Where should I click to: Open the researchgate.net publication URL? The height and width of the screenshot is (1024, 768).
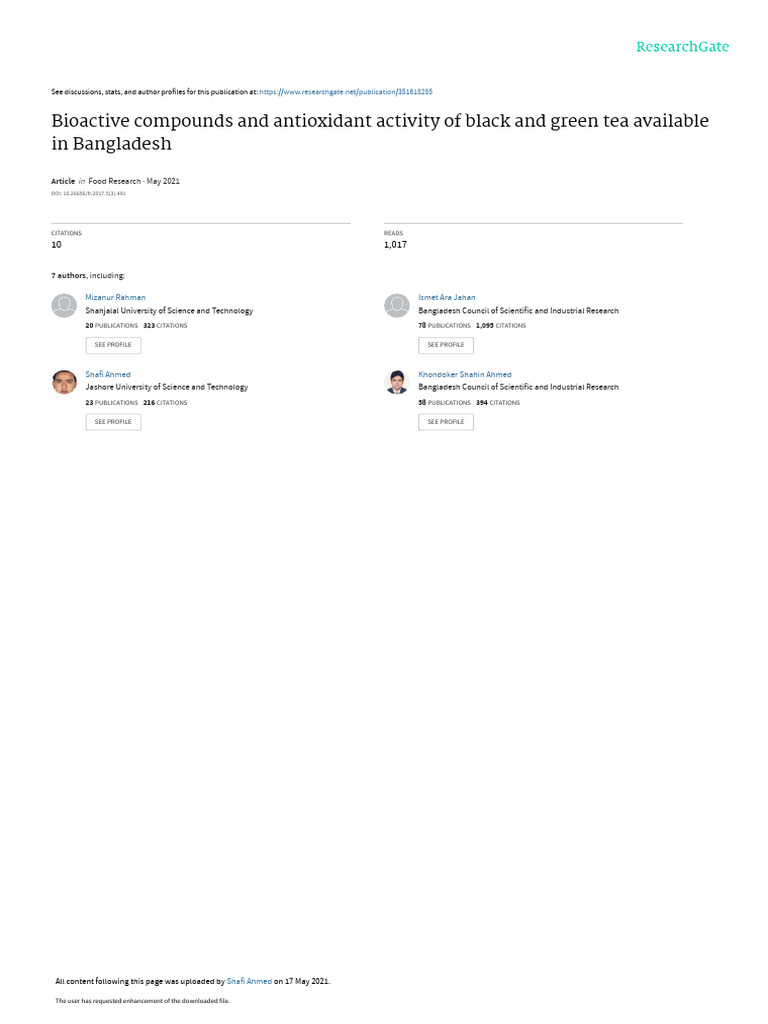345,92
